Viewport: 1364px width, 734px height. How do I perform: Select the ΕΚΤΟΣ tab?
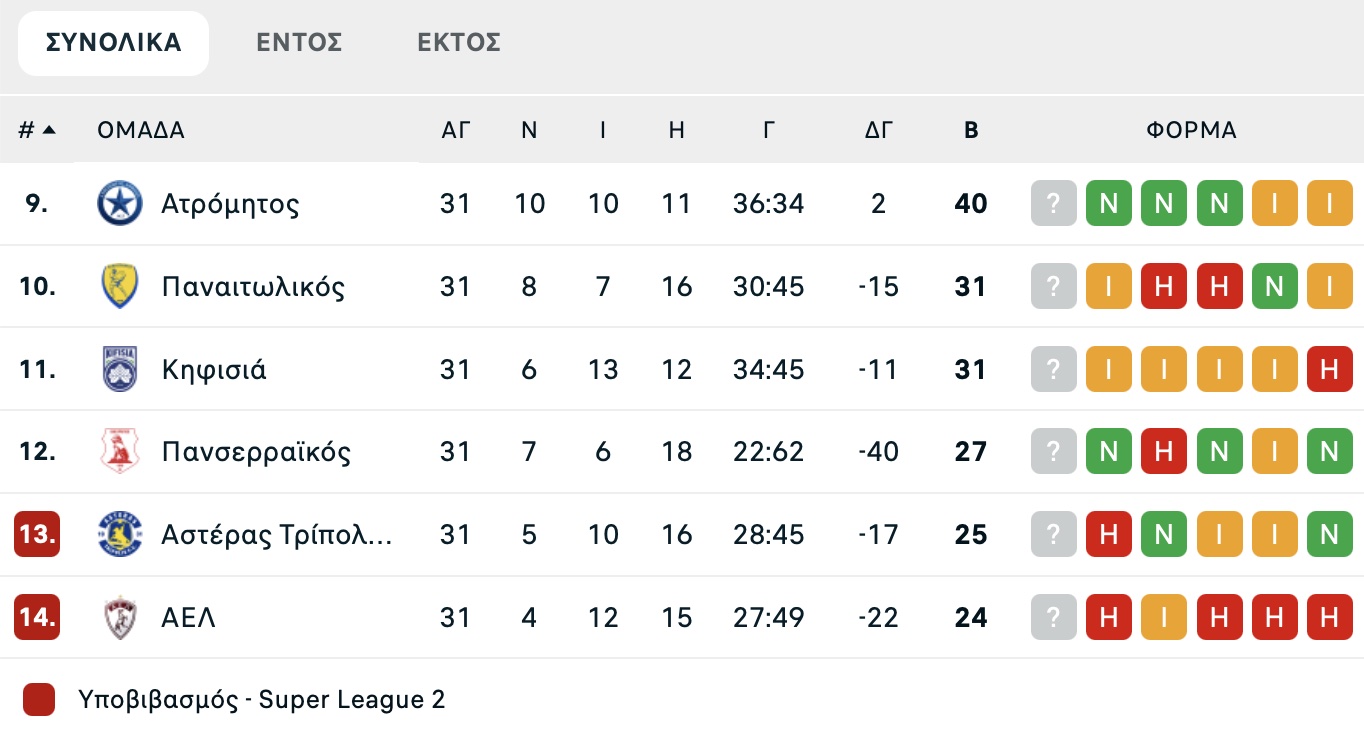pos(459,43)
